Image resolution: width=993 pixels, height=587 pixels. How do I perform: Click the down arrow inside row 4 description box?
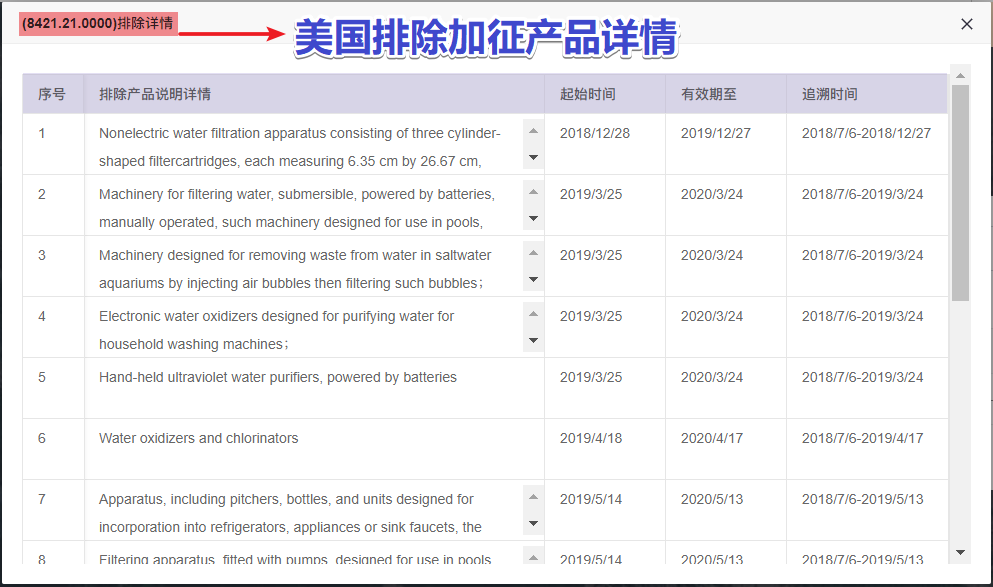pyautogui.click(x=533, y=340)
